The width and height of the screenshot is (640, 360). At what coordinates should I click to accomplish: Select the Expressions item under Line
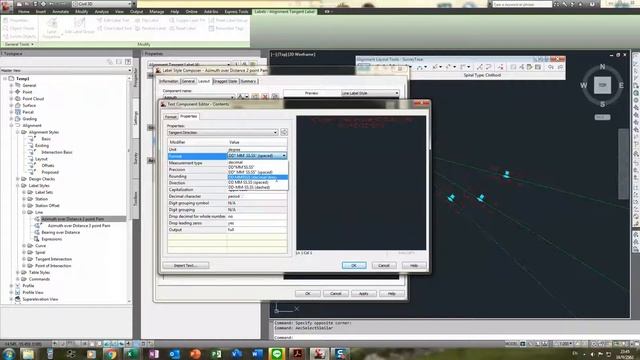[51, 239]
